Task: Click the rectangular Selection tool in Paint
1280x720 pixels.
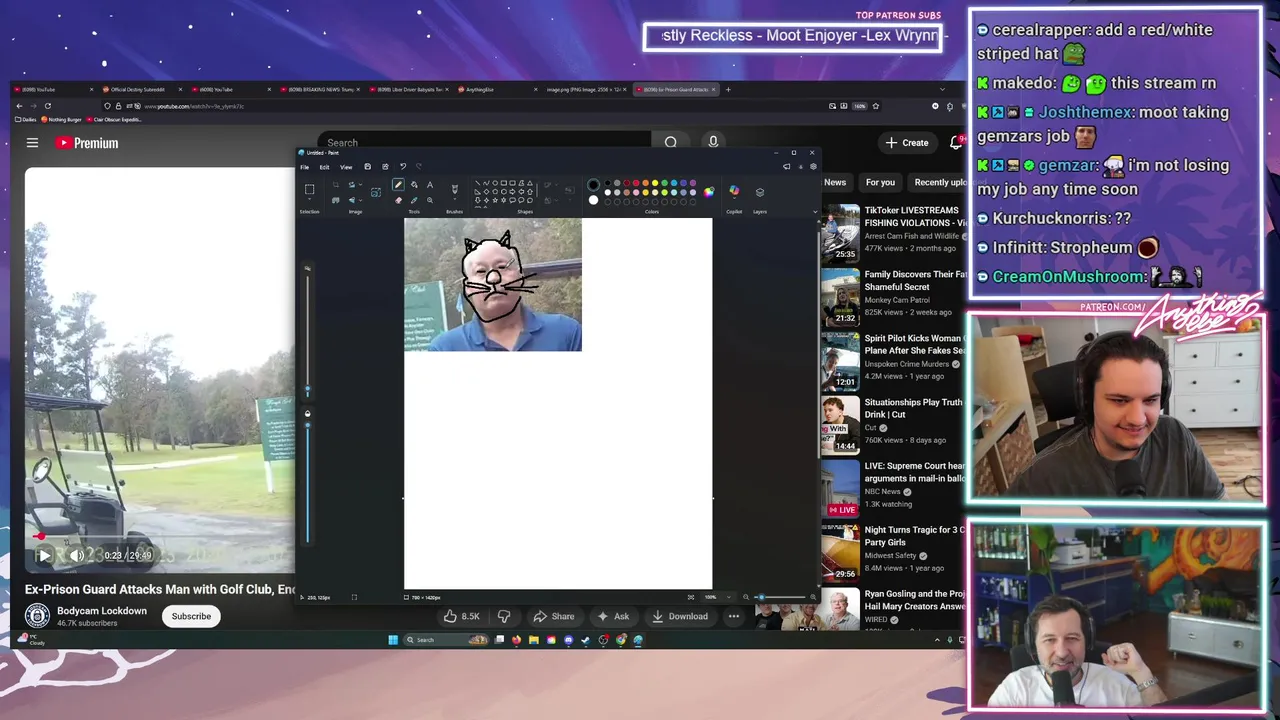Action: click(309, 189)
